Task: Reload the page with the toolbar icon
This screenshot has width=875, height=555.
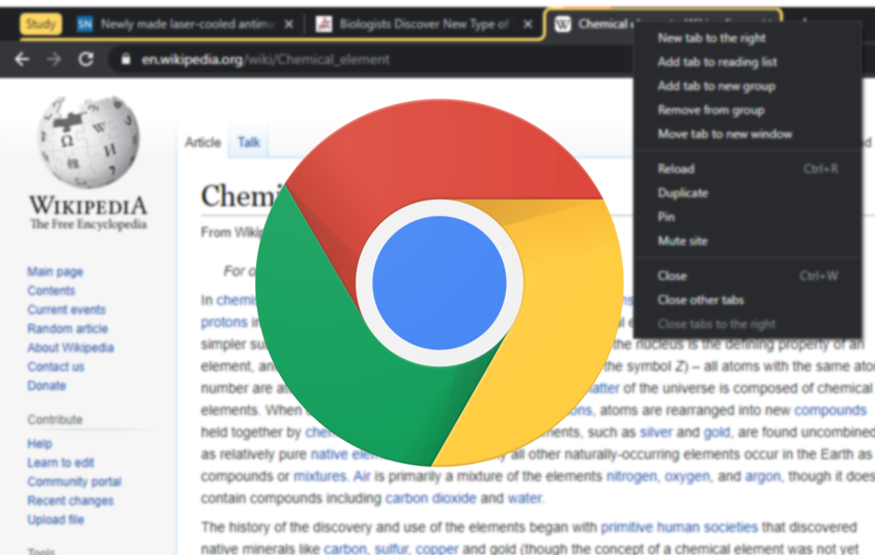Action: tap(86, 59)
